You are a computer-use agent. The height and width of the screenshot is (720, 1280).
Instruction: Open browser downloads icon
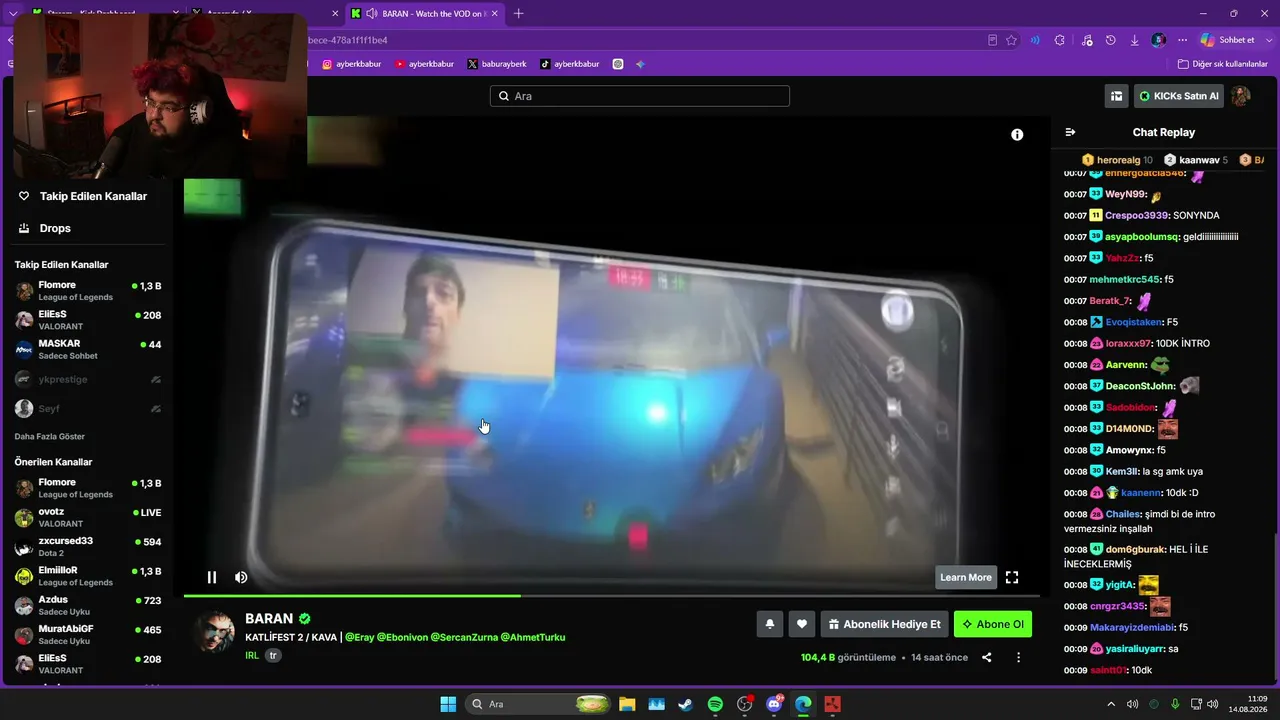(x=1135, y=40)
